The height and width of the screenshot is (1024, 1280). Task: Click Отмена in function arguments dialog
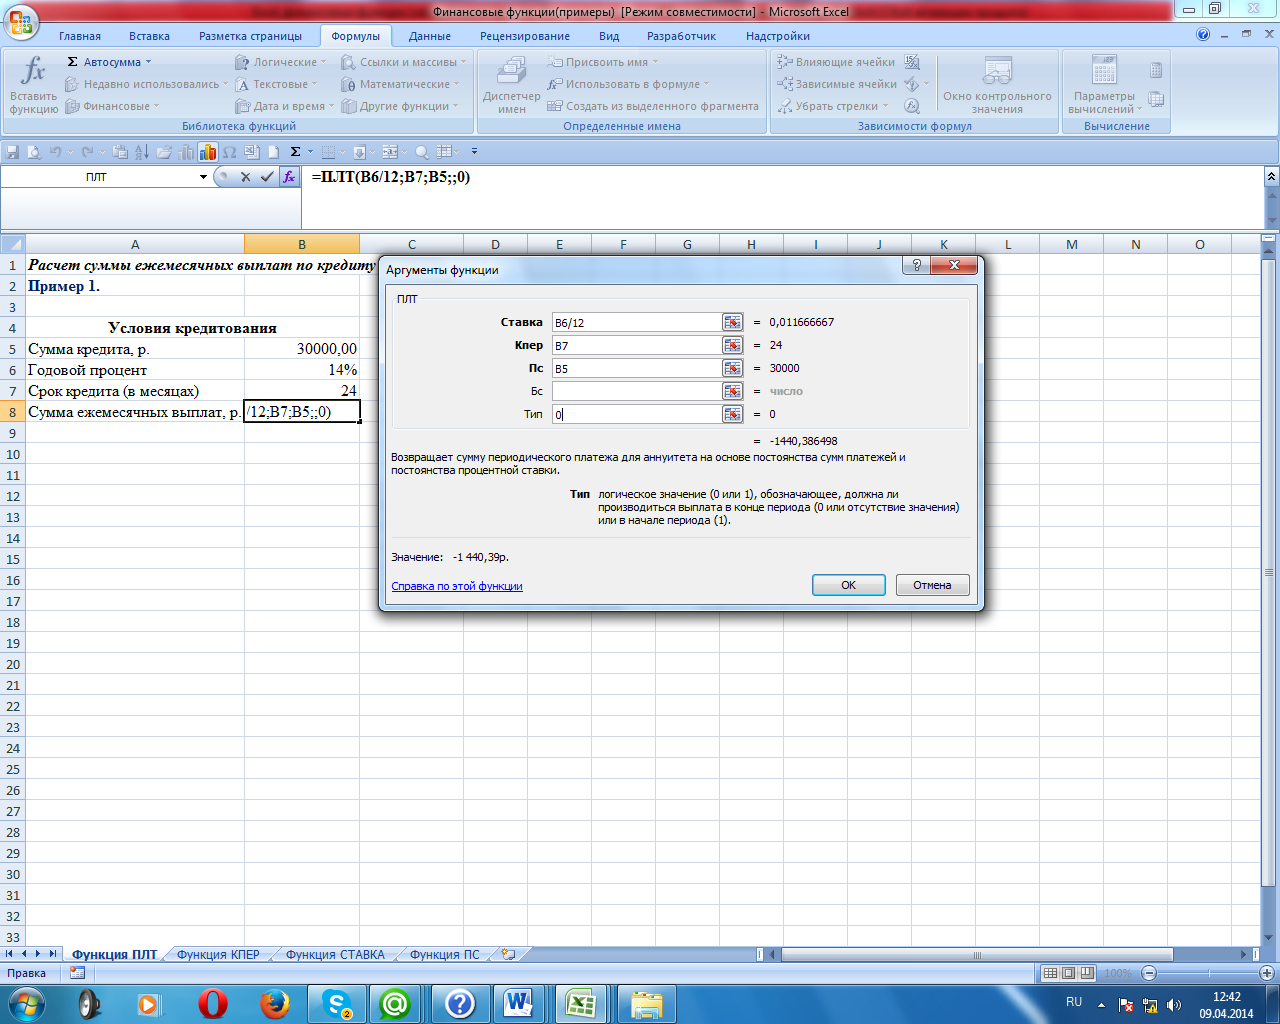coord(932,585)
